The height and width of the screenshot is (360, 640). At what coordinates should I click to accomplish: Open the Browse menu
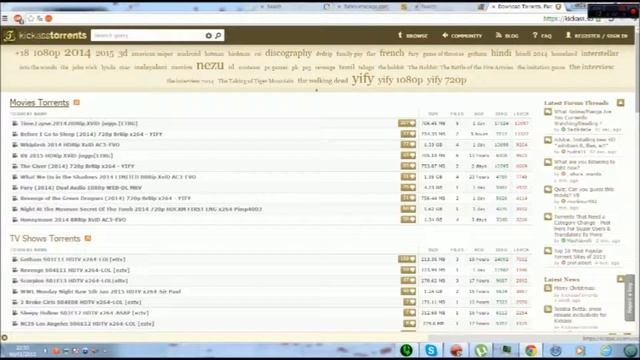[x=413, y=36]
